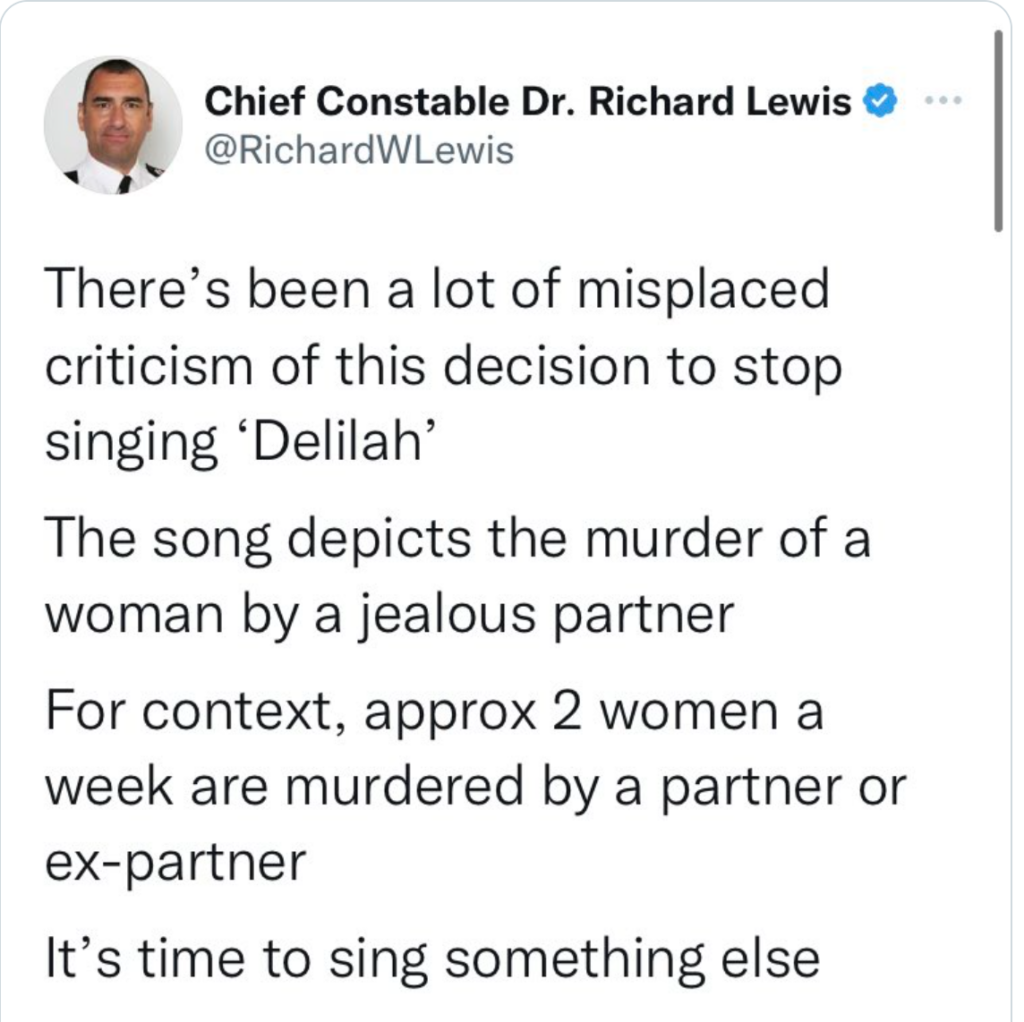Click the @RichardWLewis handle
The height and width of the screenshot is (1022, 1024).
click(359, 150)
